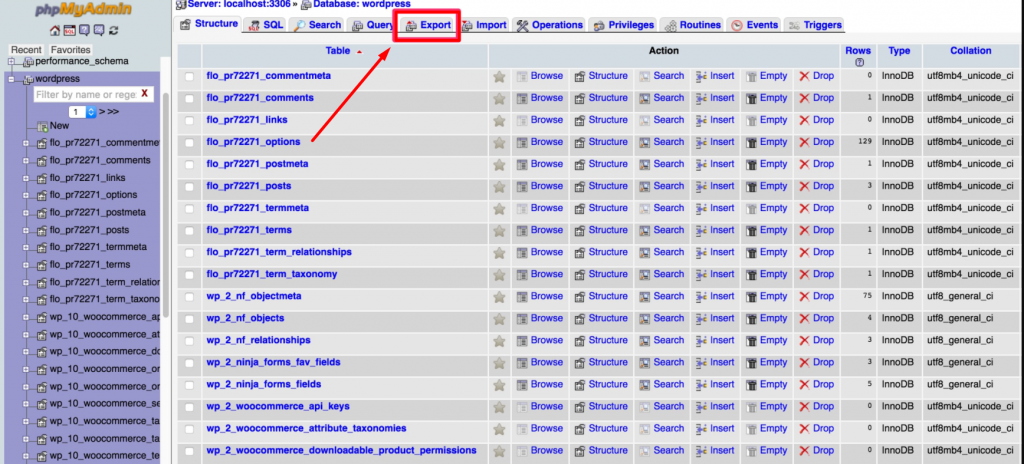Sort by the Table column header
Image resolution: width=1024 pixels, height=464 pixels.
(338, 50)
